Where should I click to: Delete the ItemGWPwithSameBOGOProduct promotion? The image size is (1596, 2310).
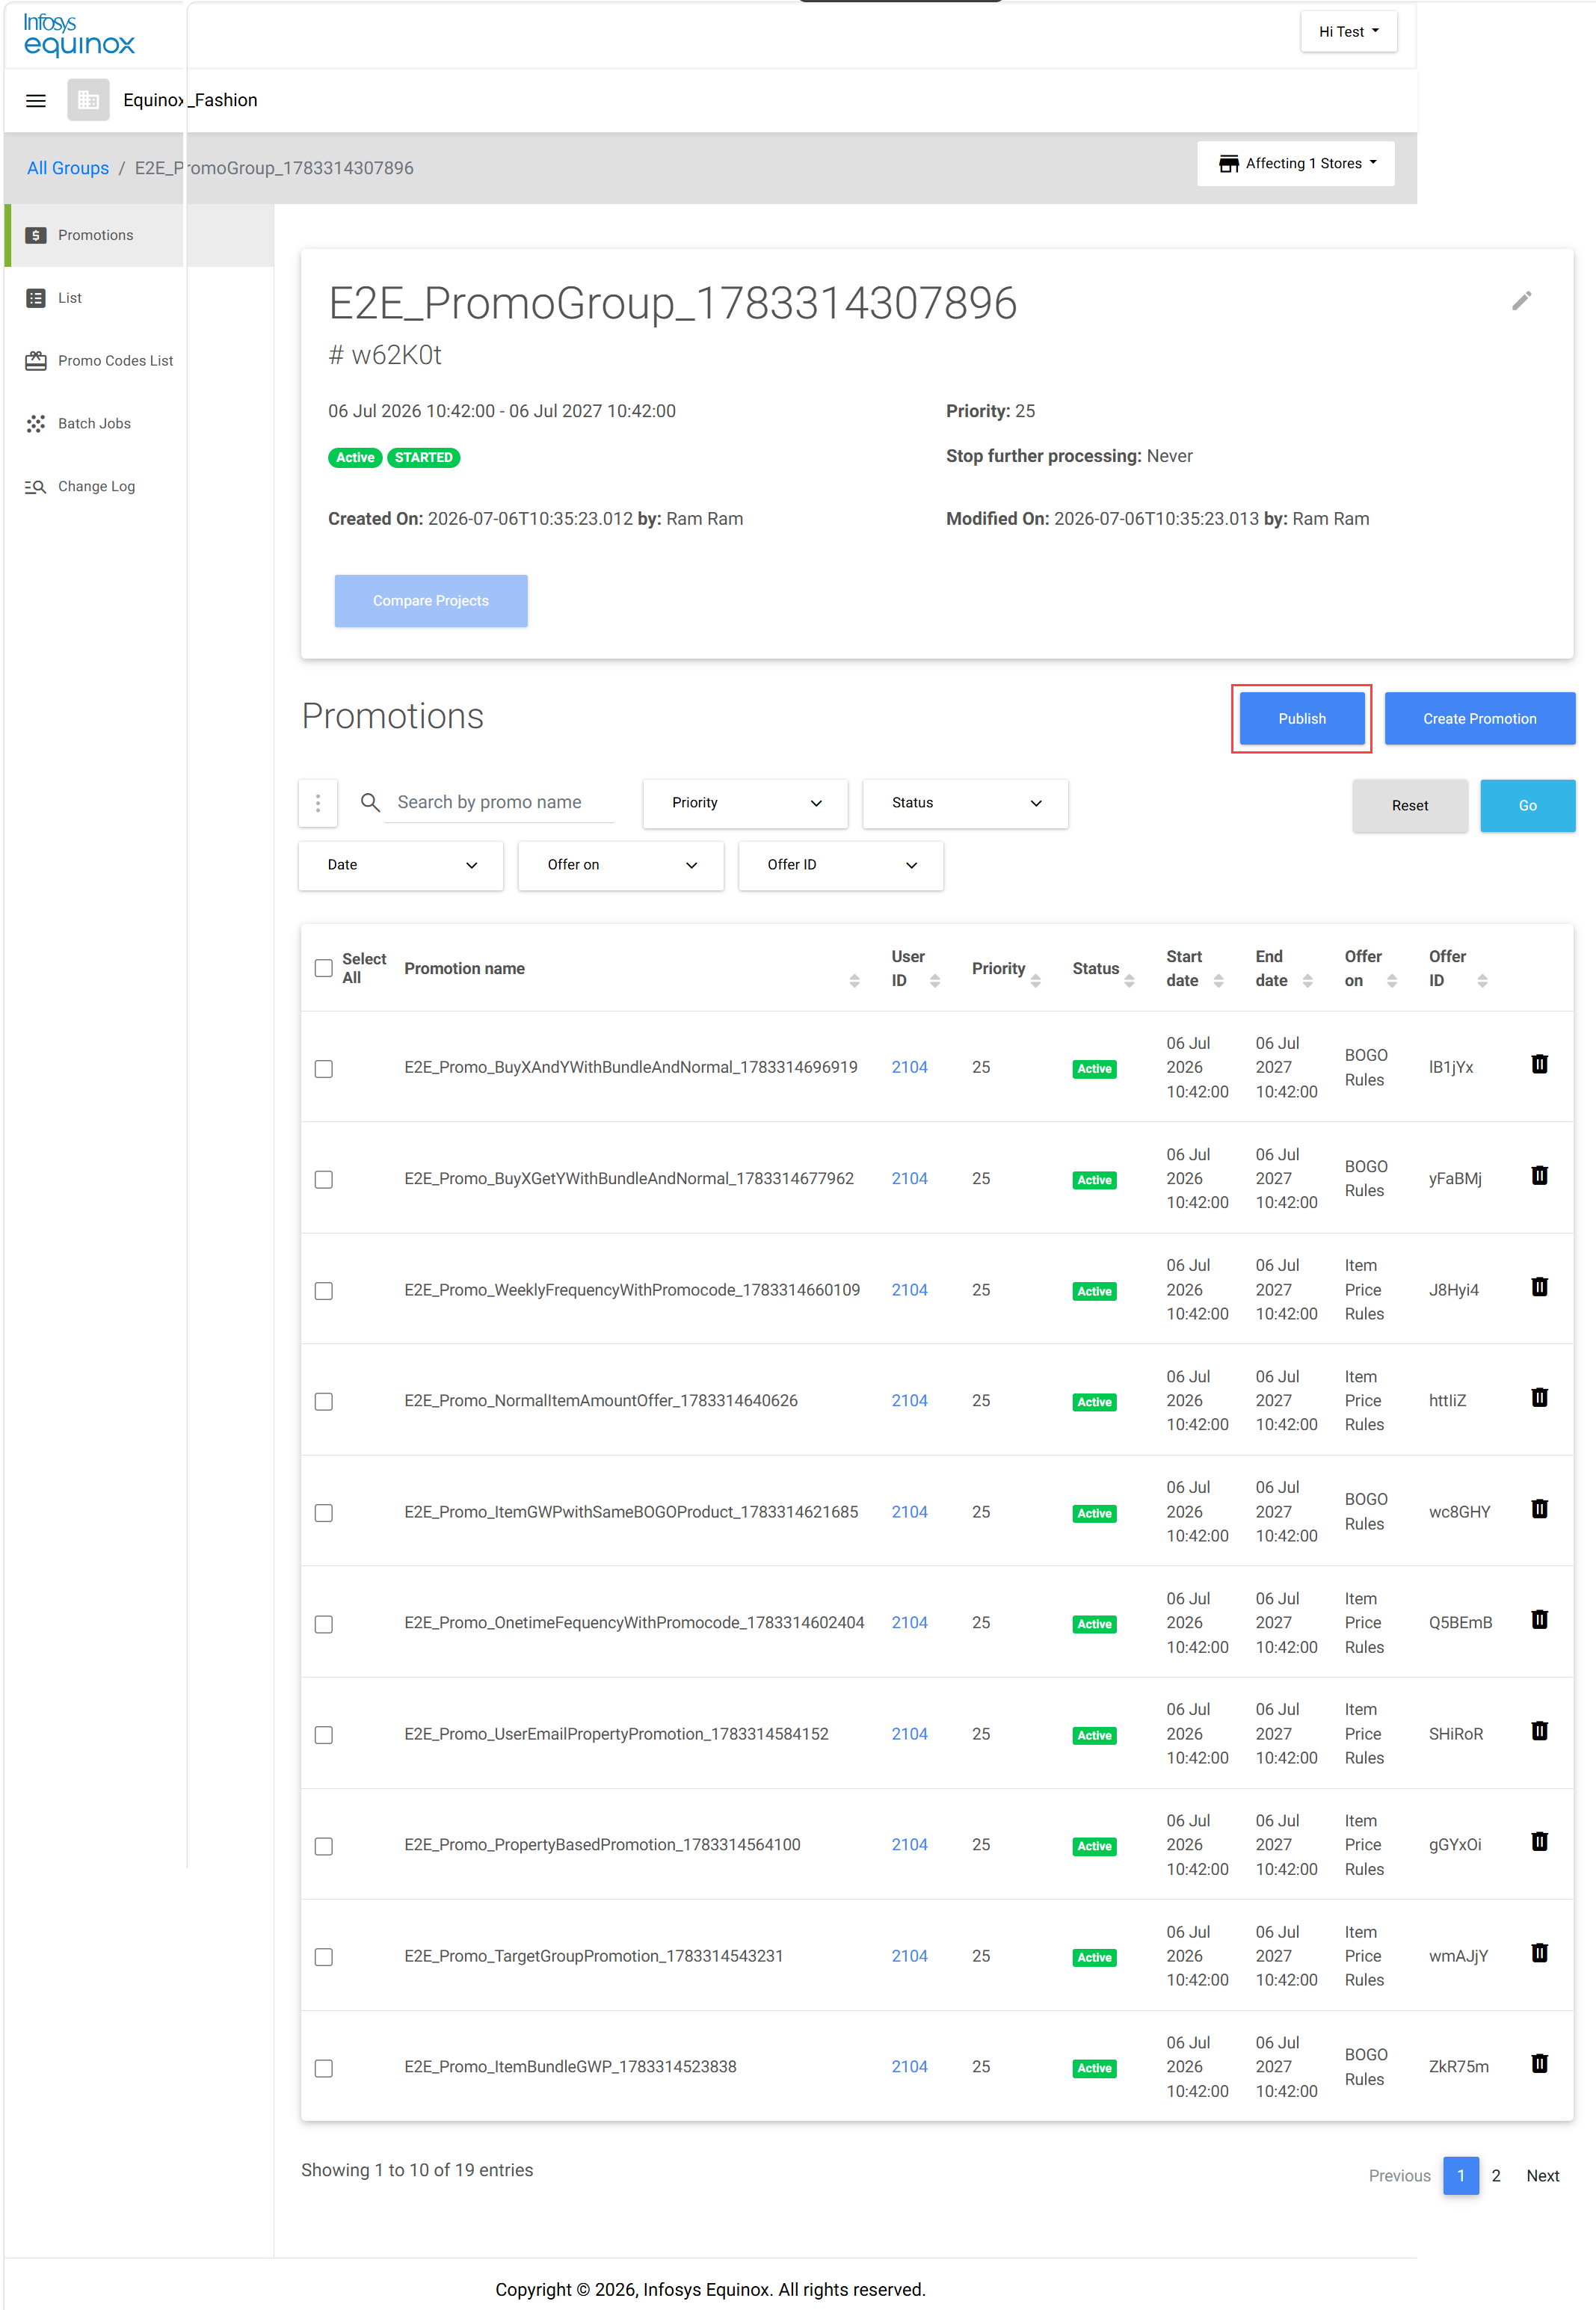coord(1539,1508)
